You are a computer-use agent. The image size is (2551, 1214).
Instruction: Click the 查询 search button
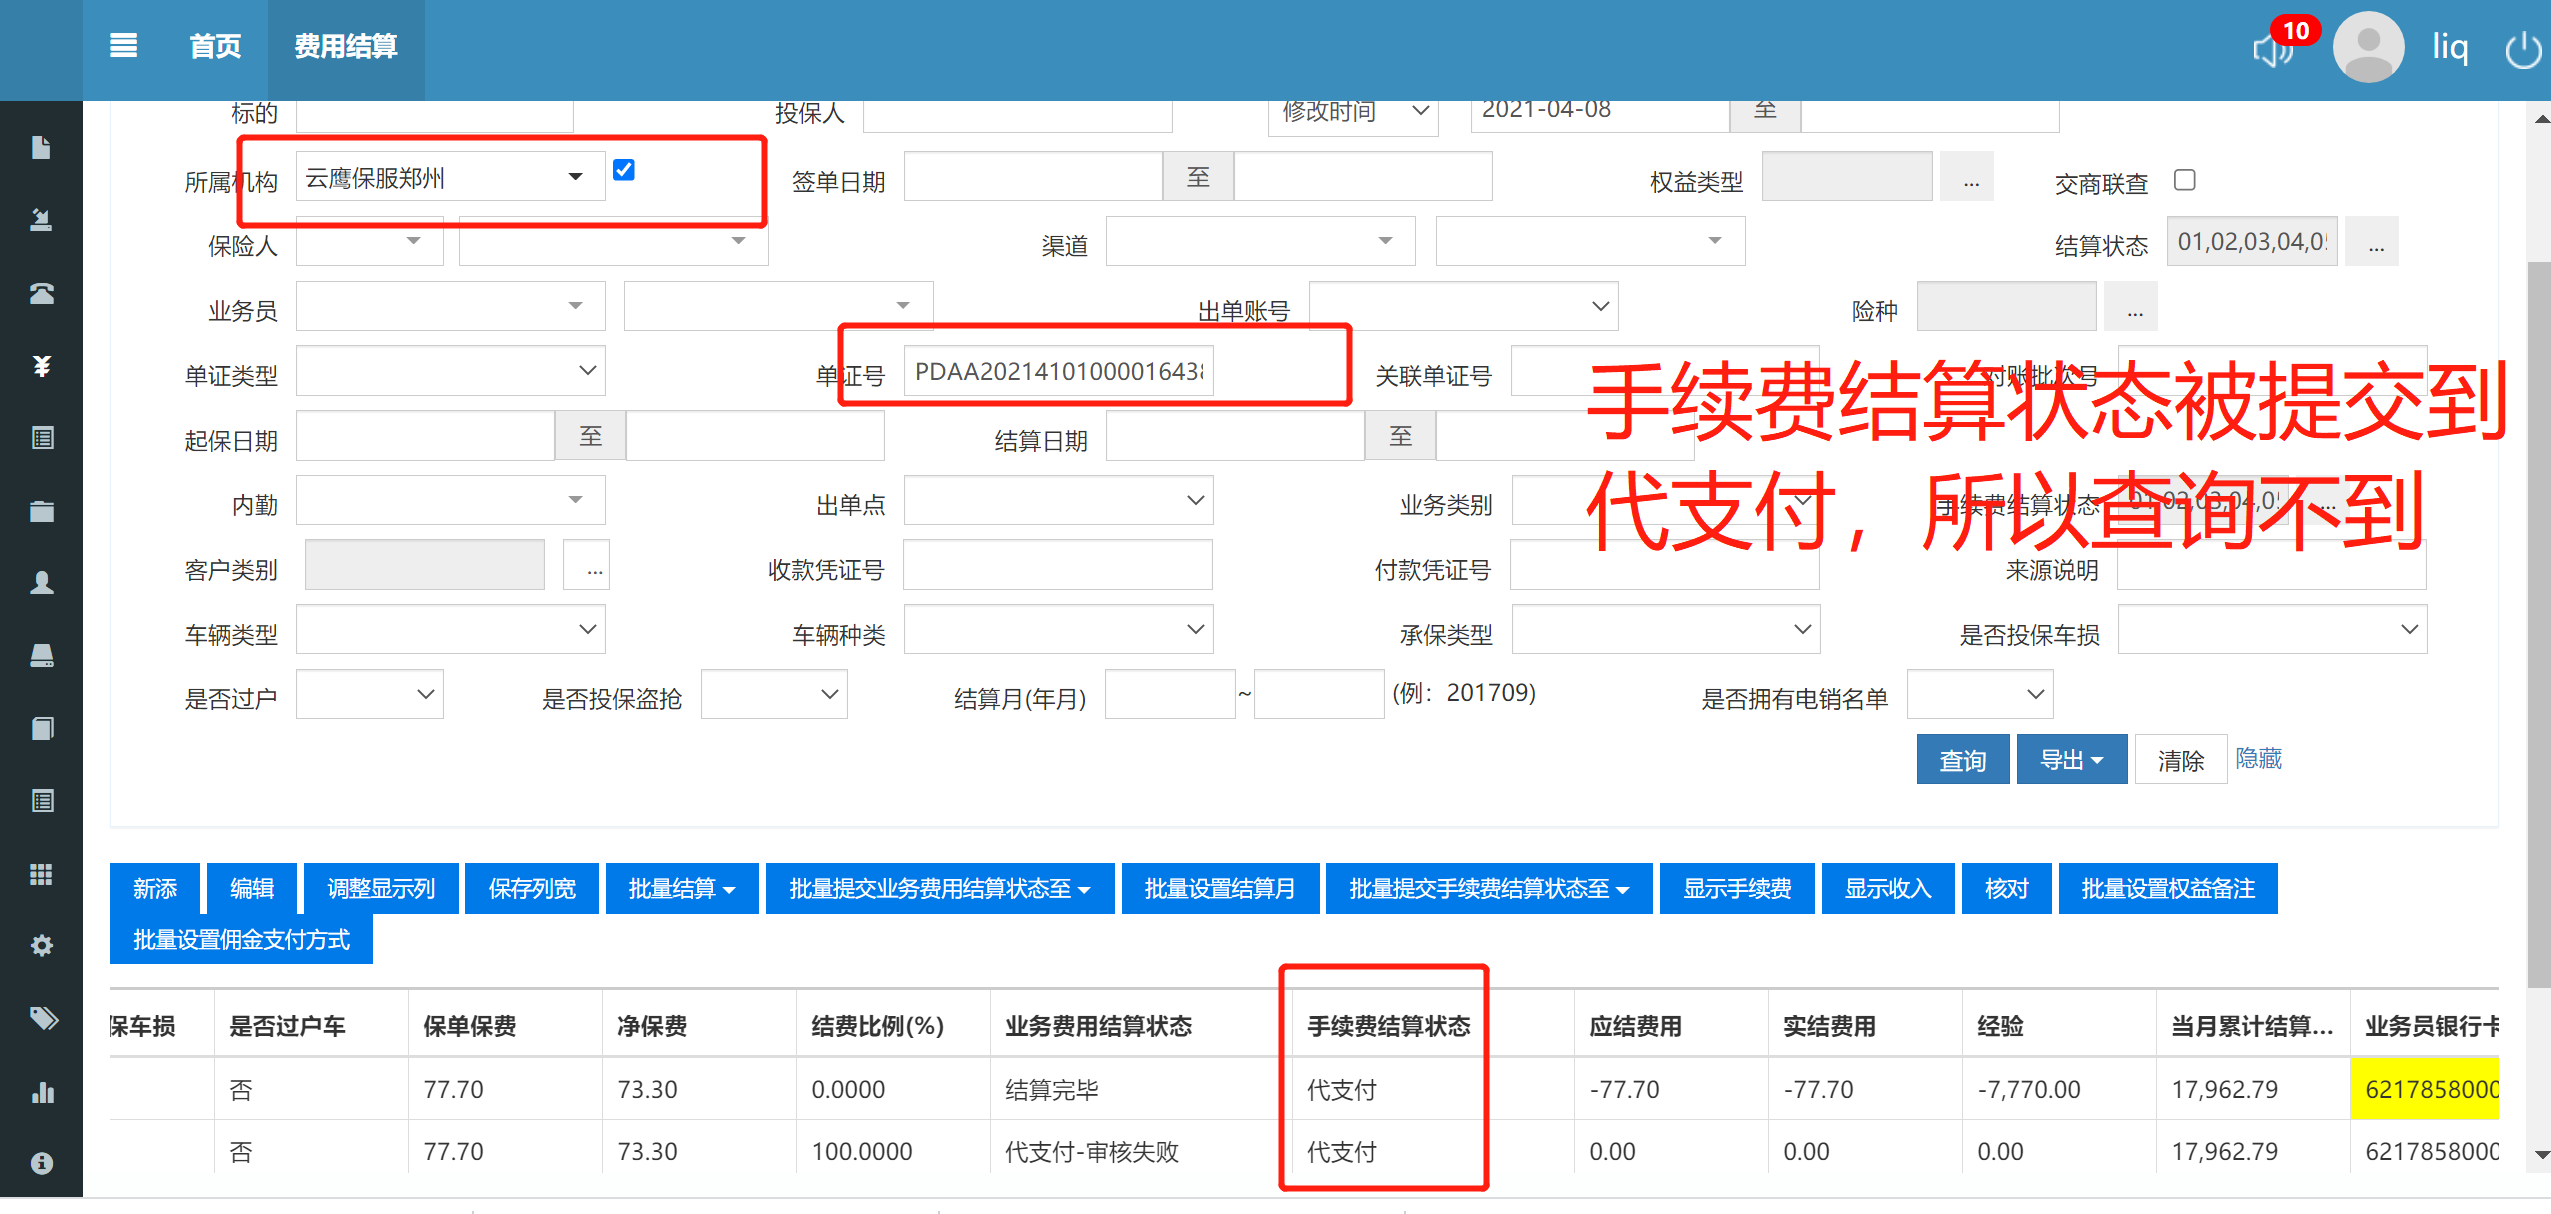(1961, 760)
